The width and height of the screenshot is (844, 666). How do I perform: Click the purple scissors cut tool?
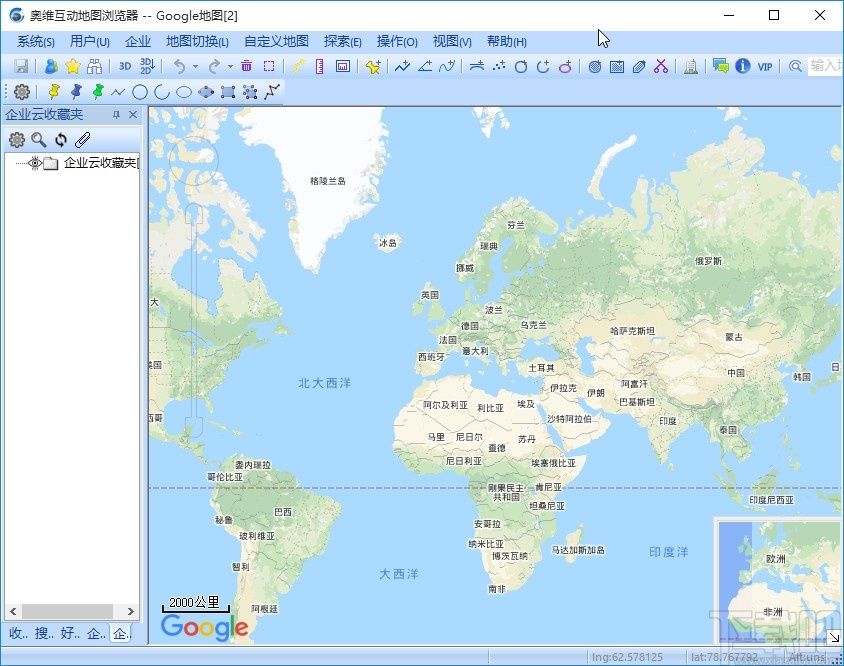(661, 66)
